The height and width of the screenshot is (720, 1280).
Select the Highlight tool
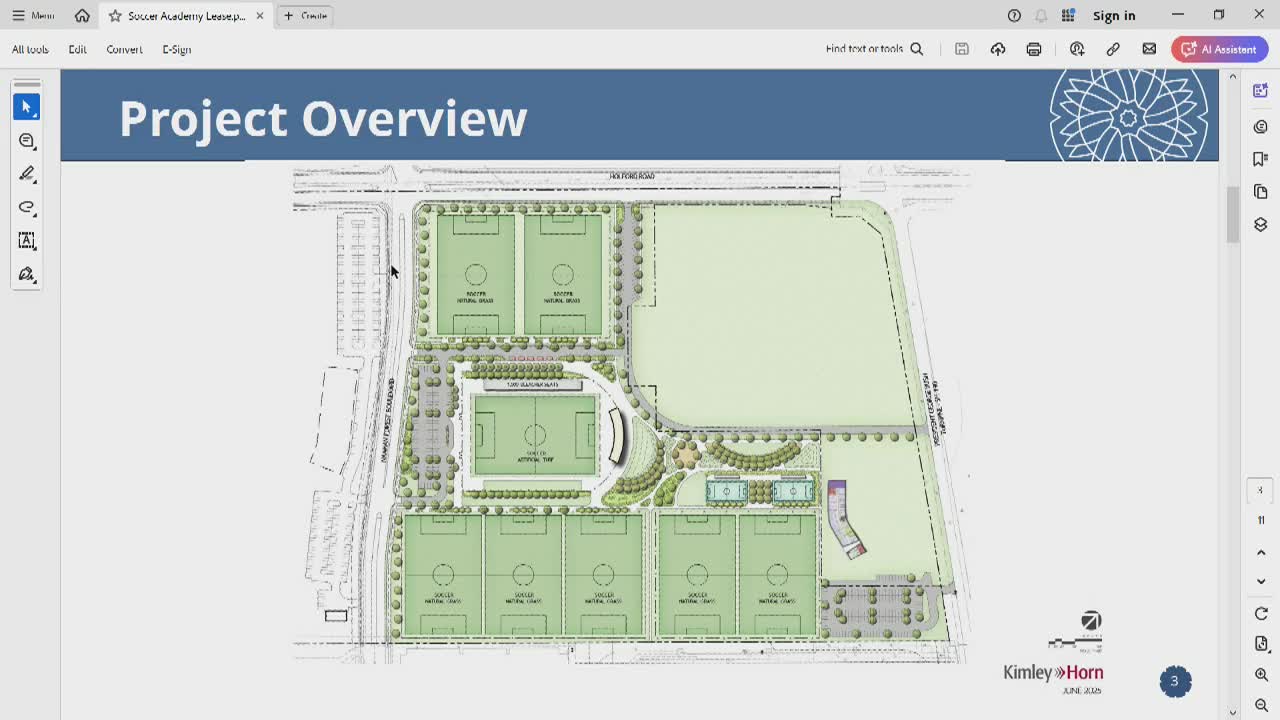click(27, 174)
